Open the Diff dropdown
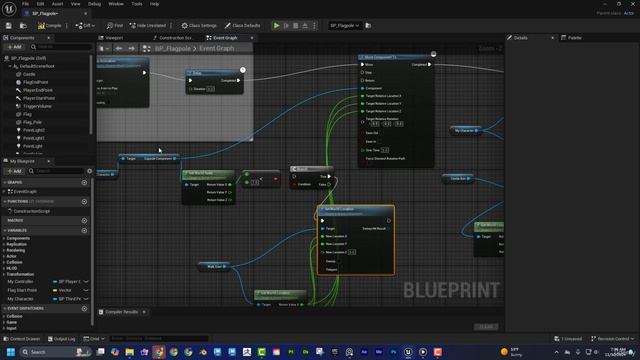Viewport: 640px width, 360px height. (x=85, y=26)
